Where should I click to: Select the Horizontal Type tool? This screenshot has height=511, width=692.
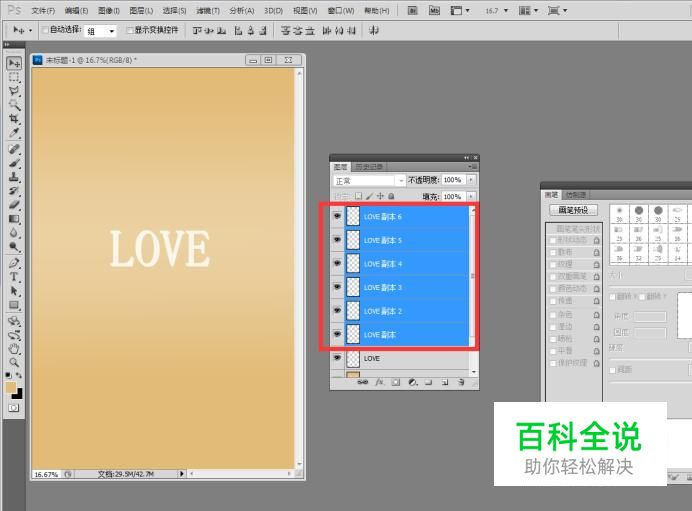pyautogui.click(x=14, y=277)
